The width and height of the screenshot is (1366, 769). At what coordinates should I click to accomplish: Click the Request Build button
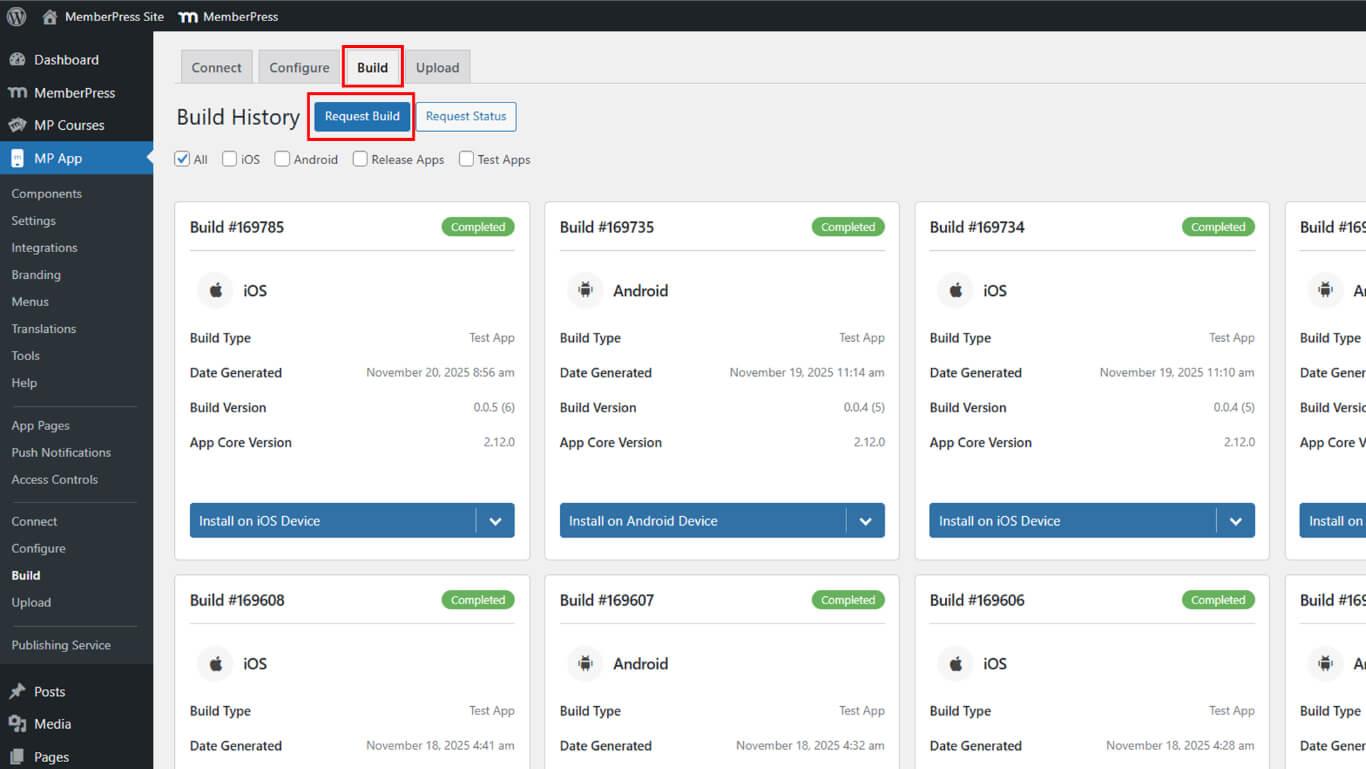click(362, 116)
